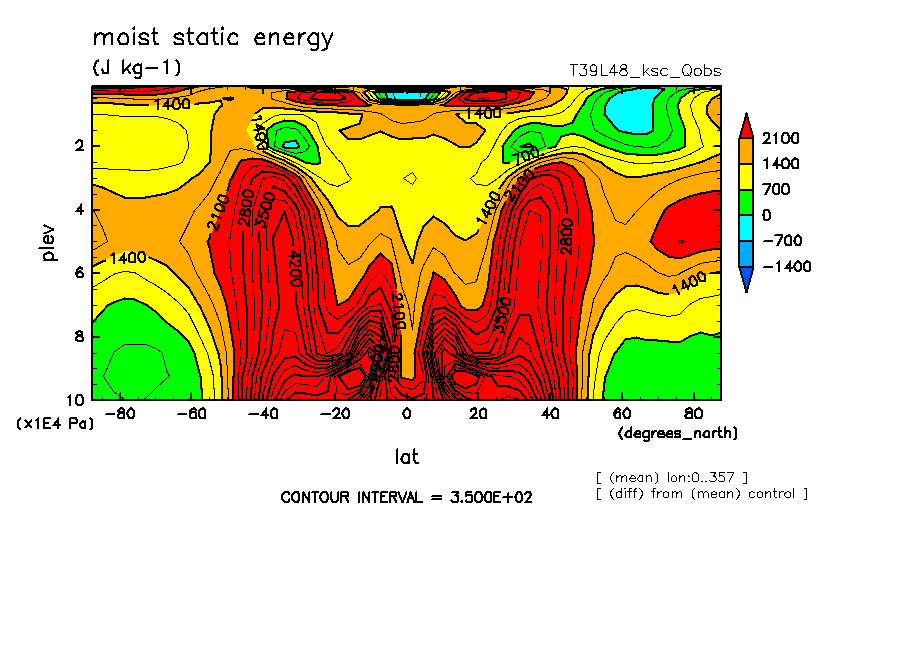904x654 pixels.
Task: Select the orange swatch in the color legend
Action: click(746, 150)
